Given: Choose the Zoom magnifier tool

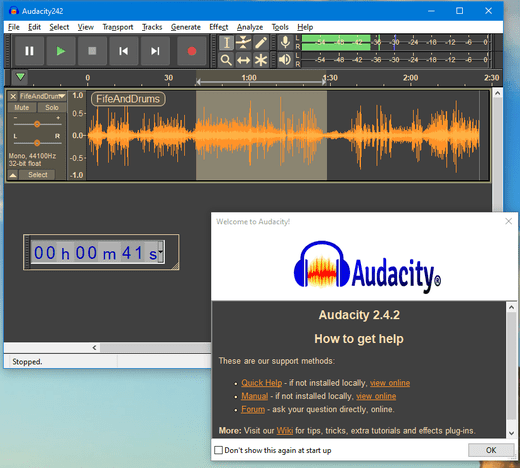Looking at the screenshot, I should [227, 60].
